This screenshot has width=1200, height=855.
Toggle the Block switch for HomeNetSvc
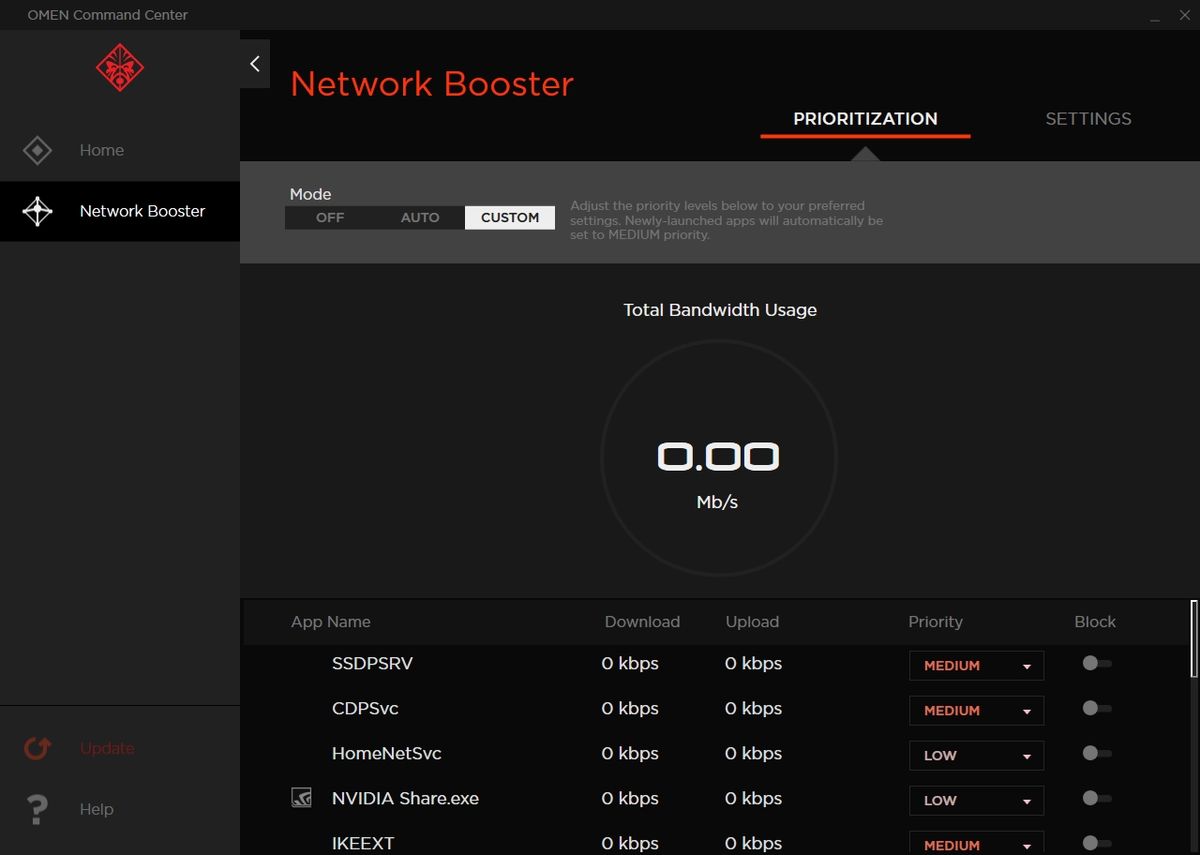(1096, 753)
